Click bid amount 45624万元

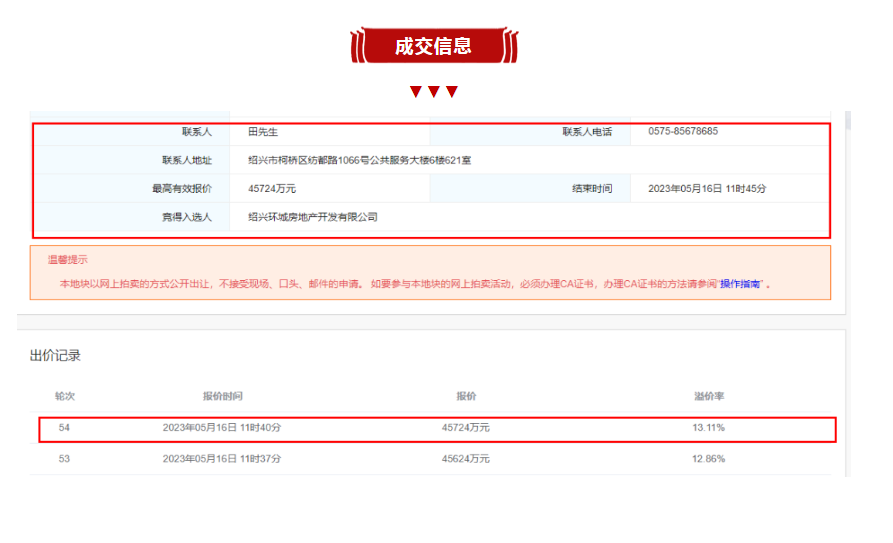pos(466,459)
